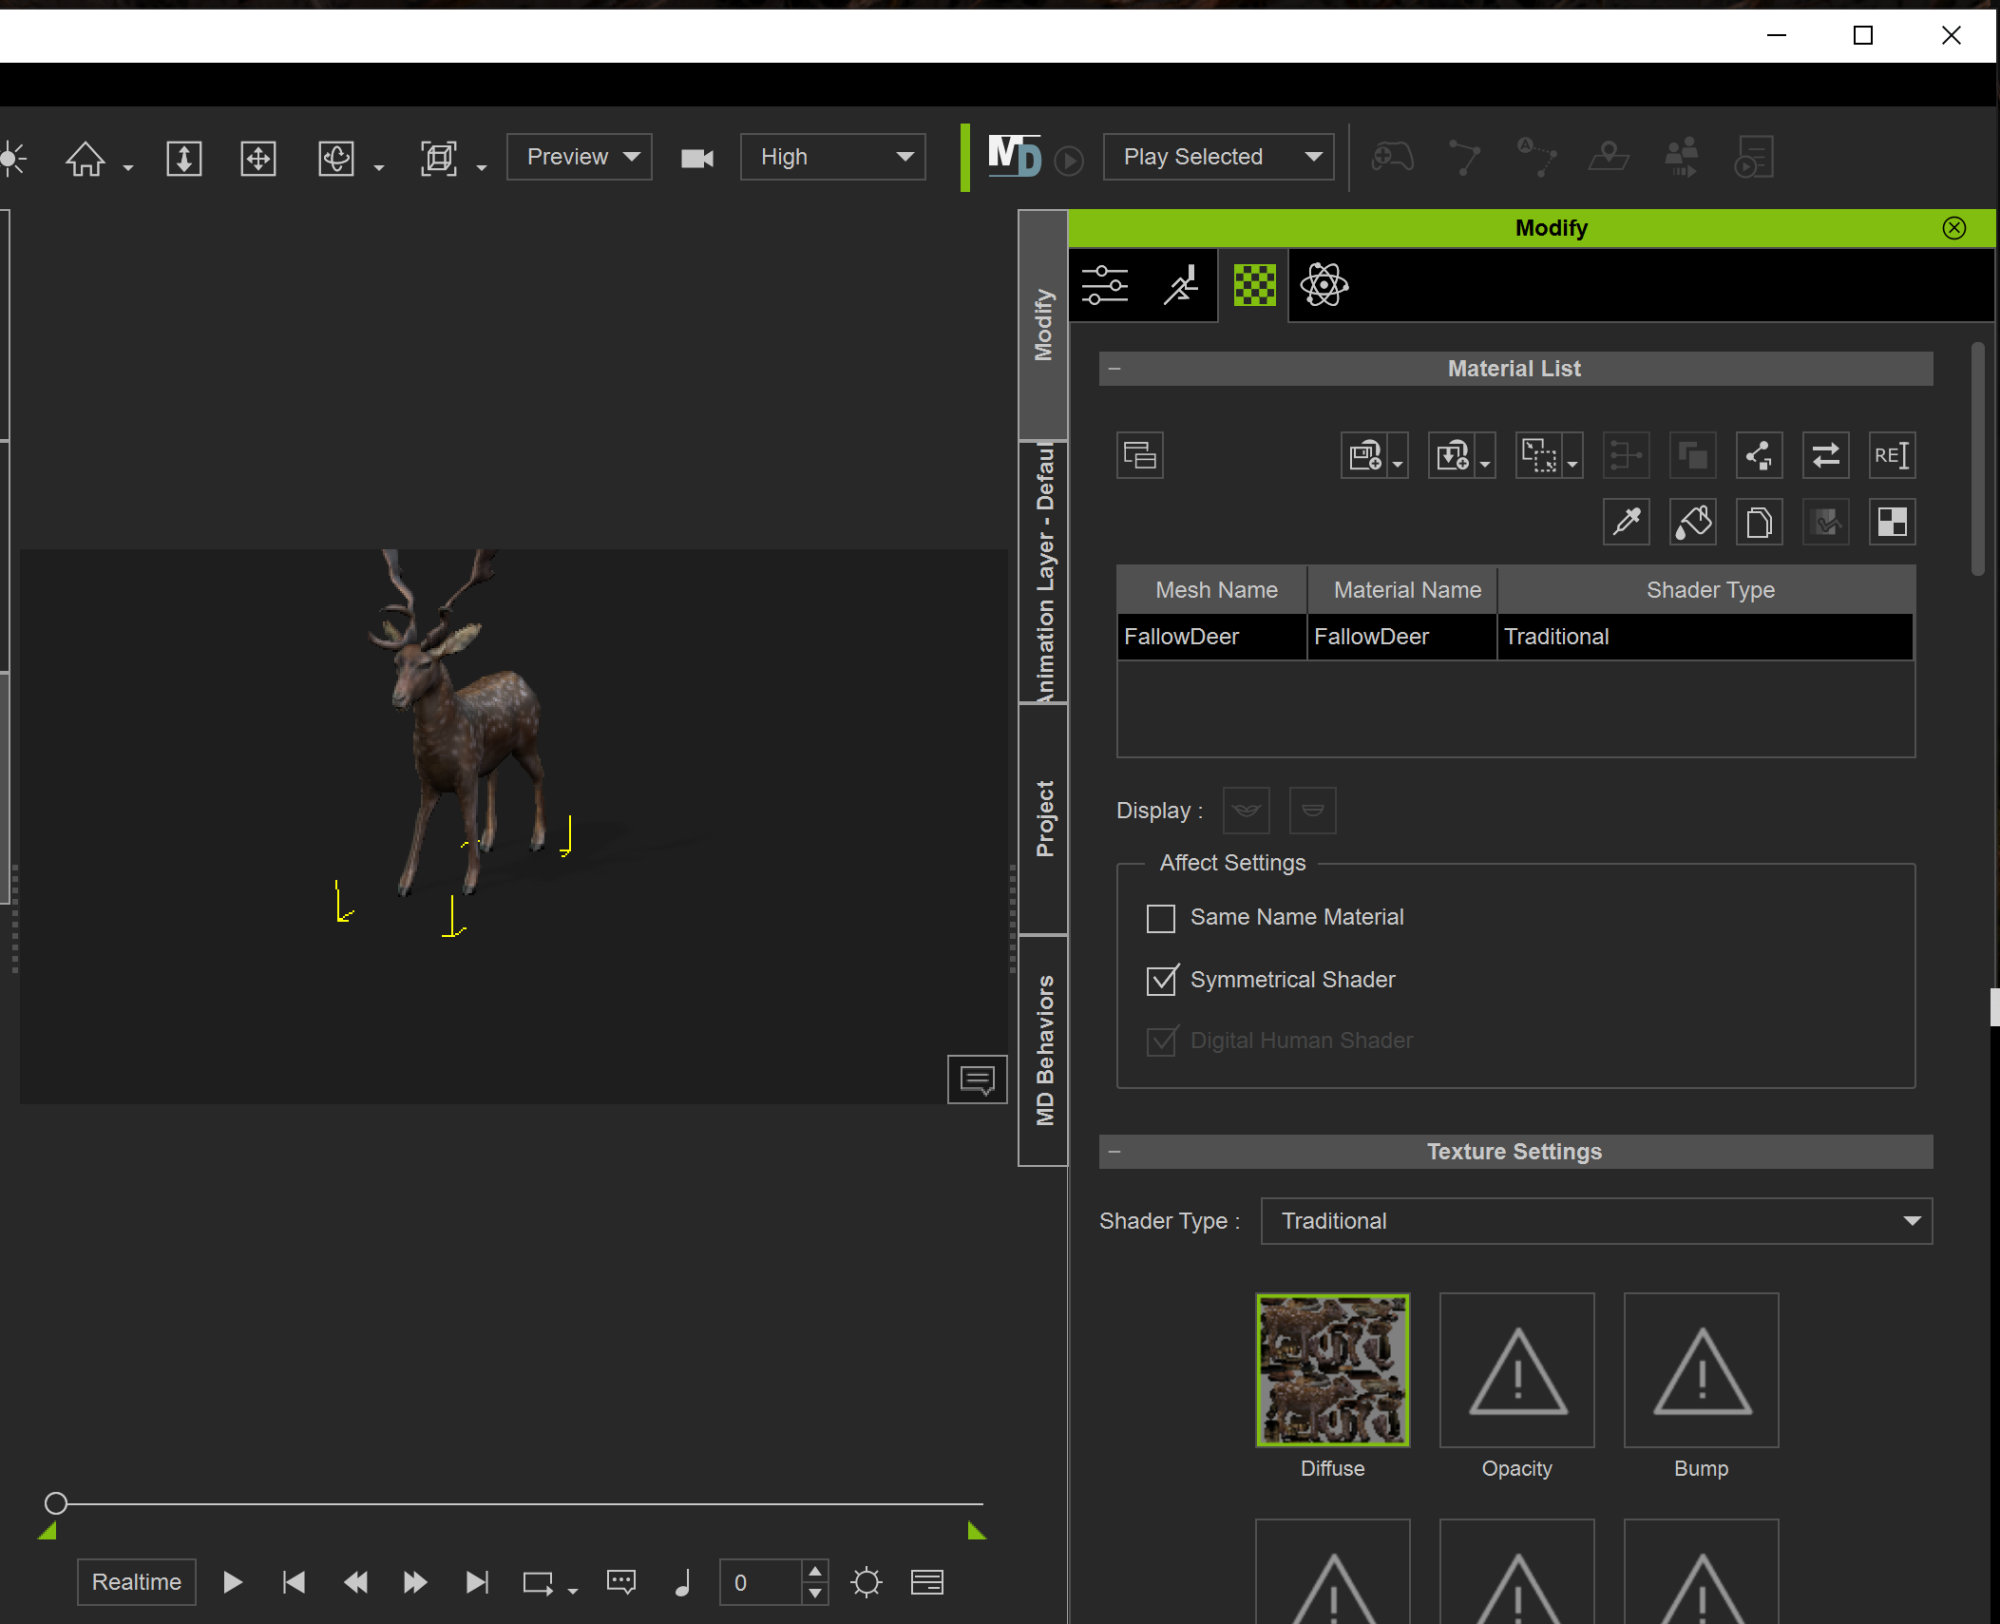Click the multi-channel material view icon
Screen dimensions: 2000x1624
[x=1140, y=456]
